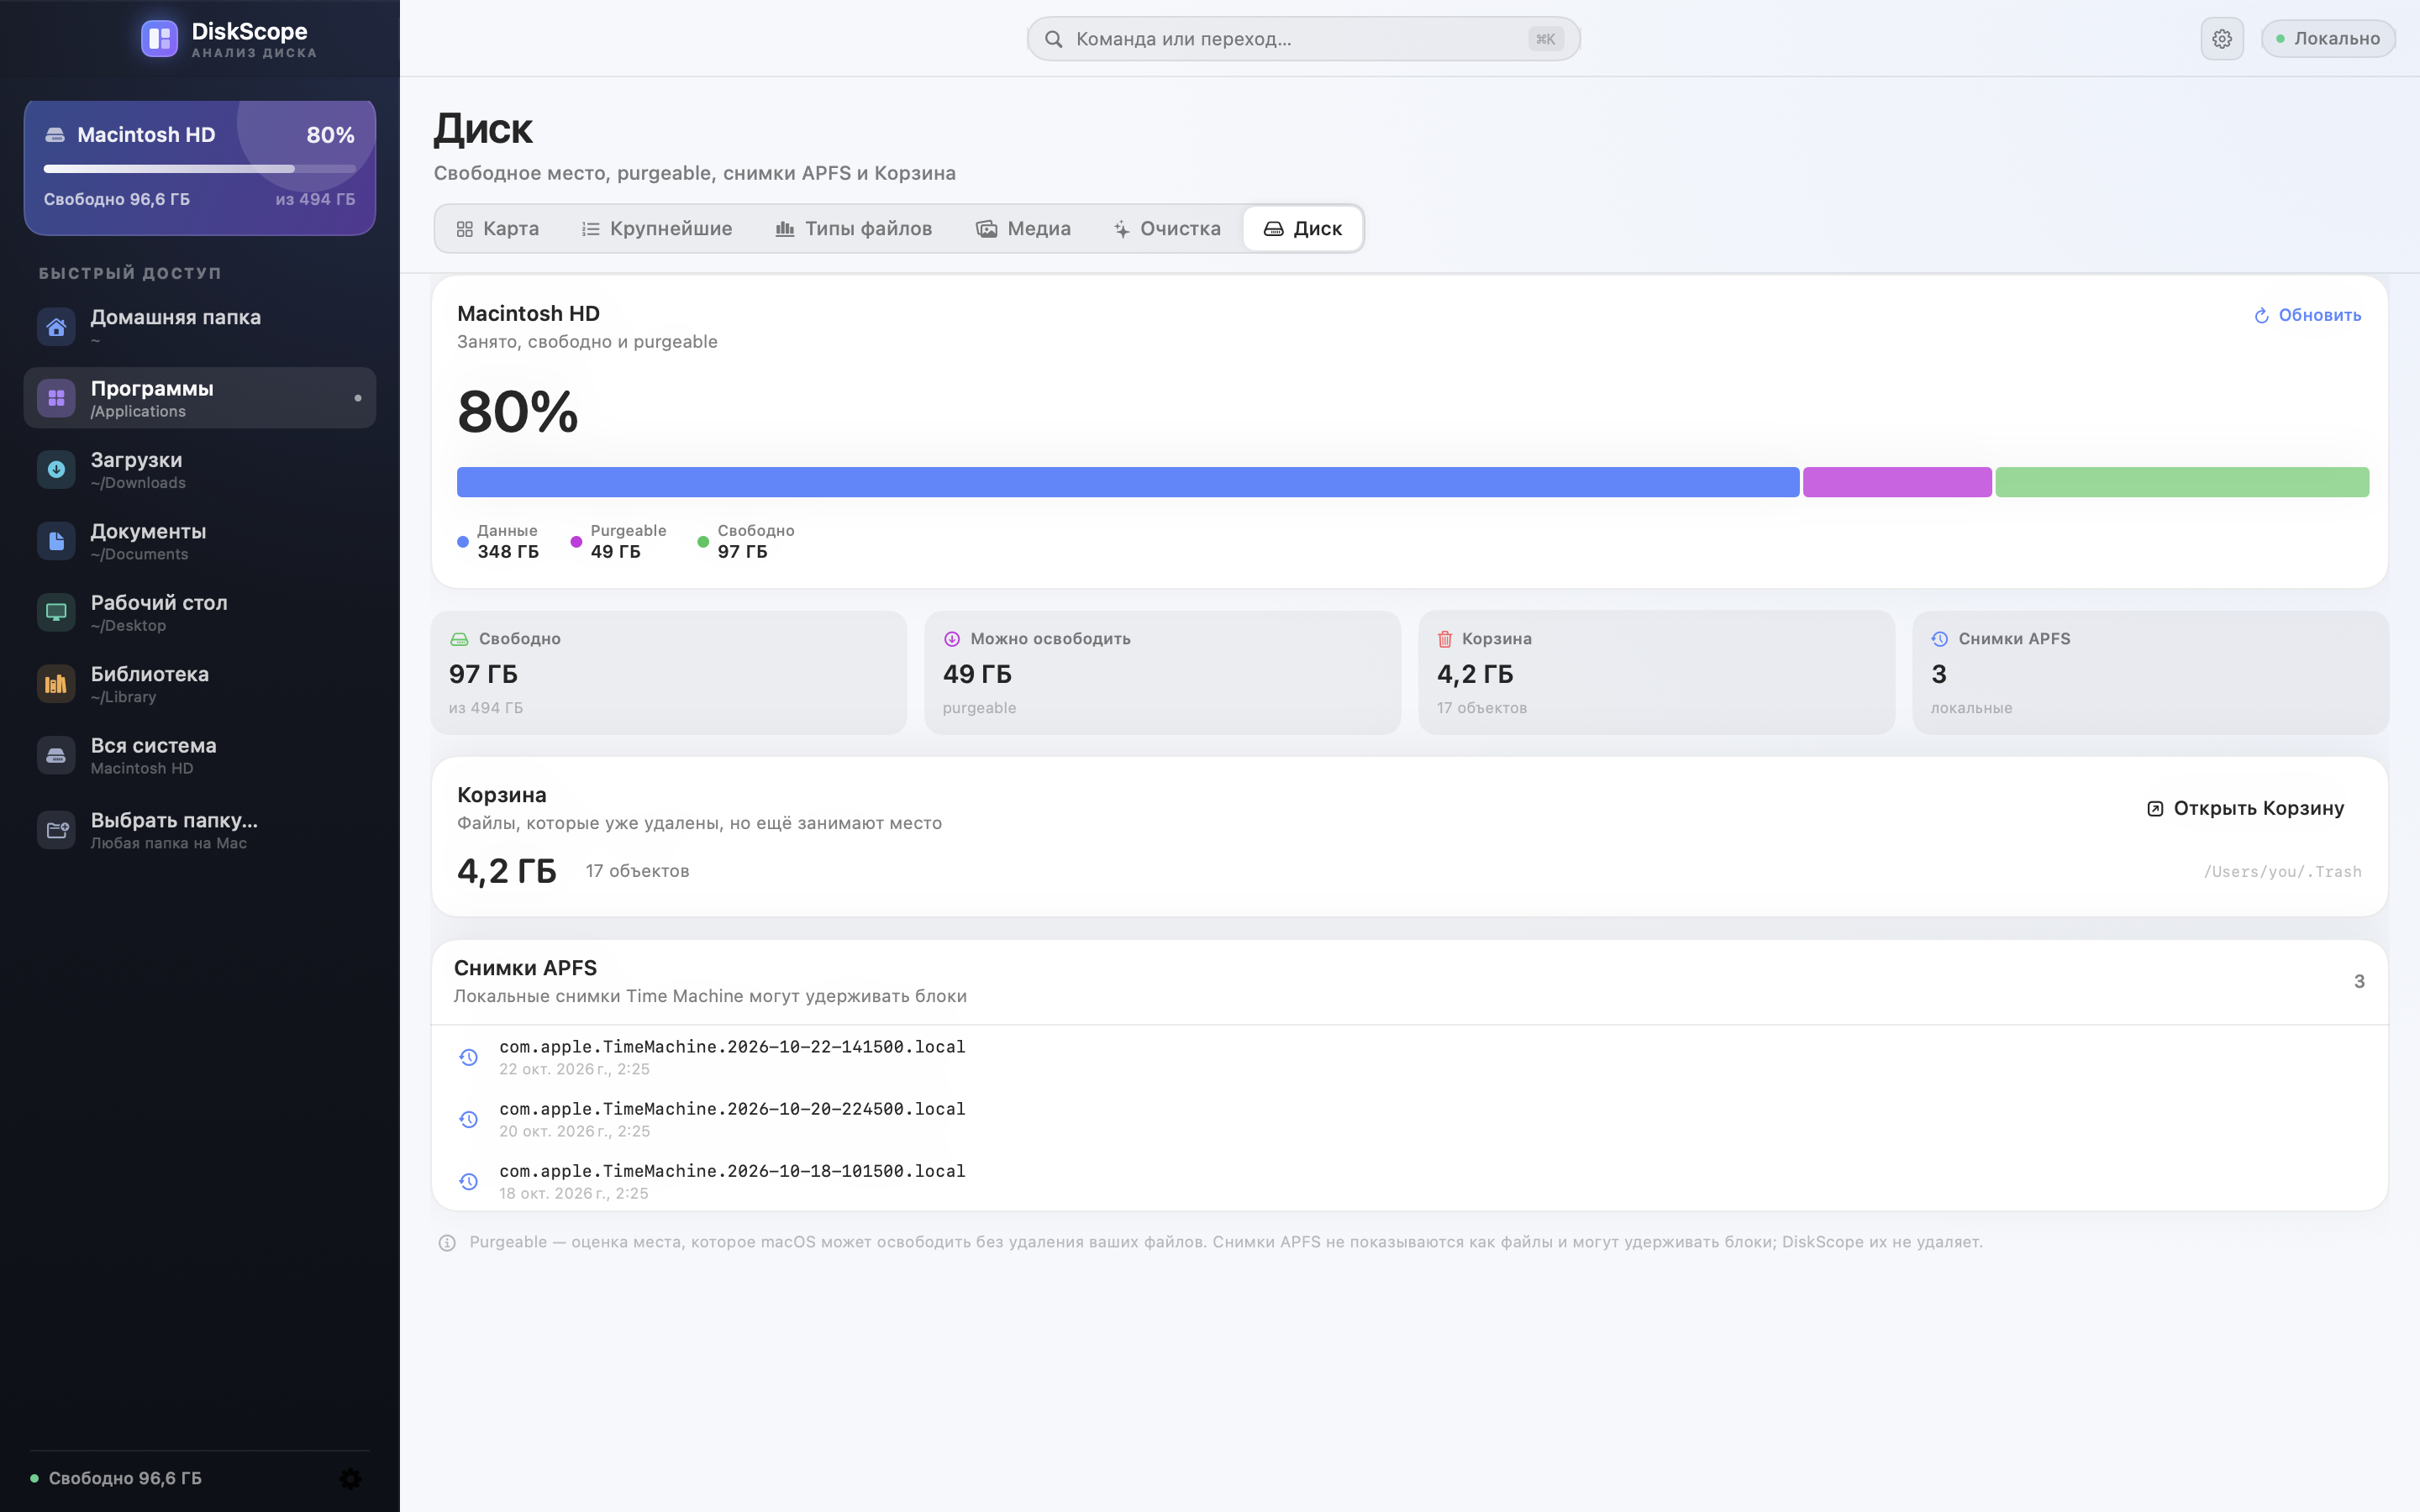Click the Desktop monitor icon

56,612
